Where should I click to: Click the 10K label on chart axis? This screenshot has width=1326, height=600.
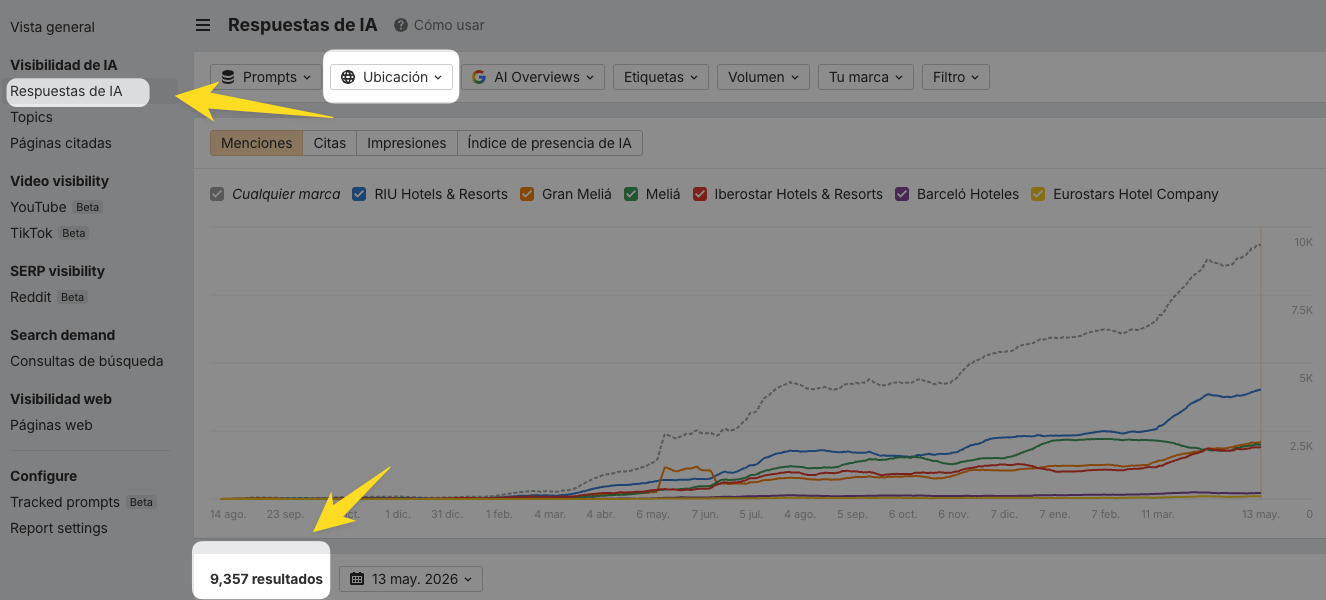1303,243
